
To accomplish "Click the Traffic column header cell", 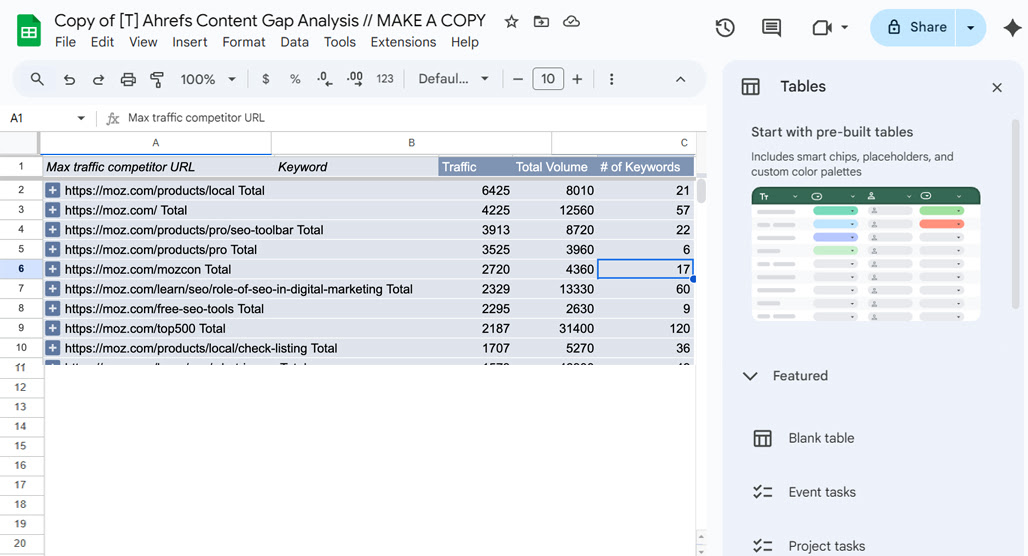I will pos(473,167).
